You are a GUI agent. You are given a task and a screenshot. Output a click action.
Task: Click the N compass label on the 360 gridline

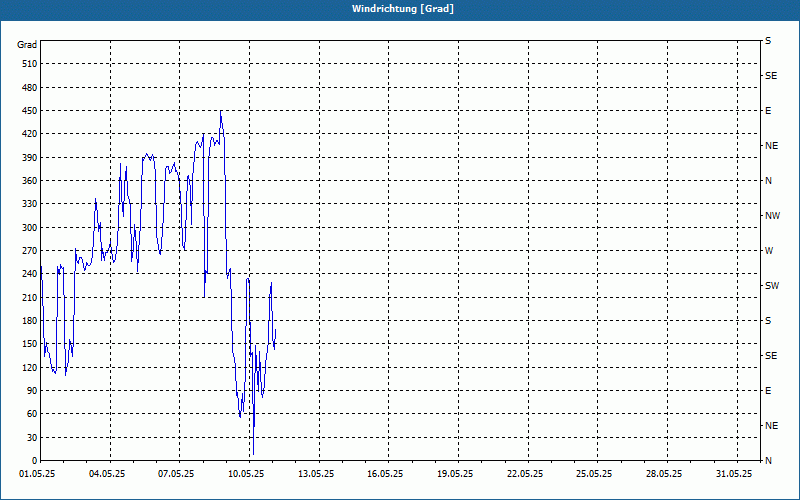(x=769, y=181)
